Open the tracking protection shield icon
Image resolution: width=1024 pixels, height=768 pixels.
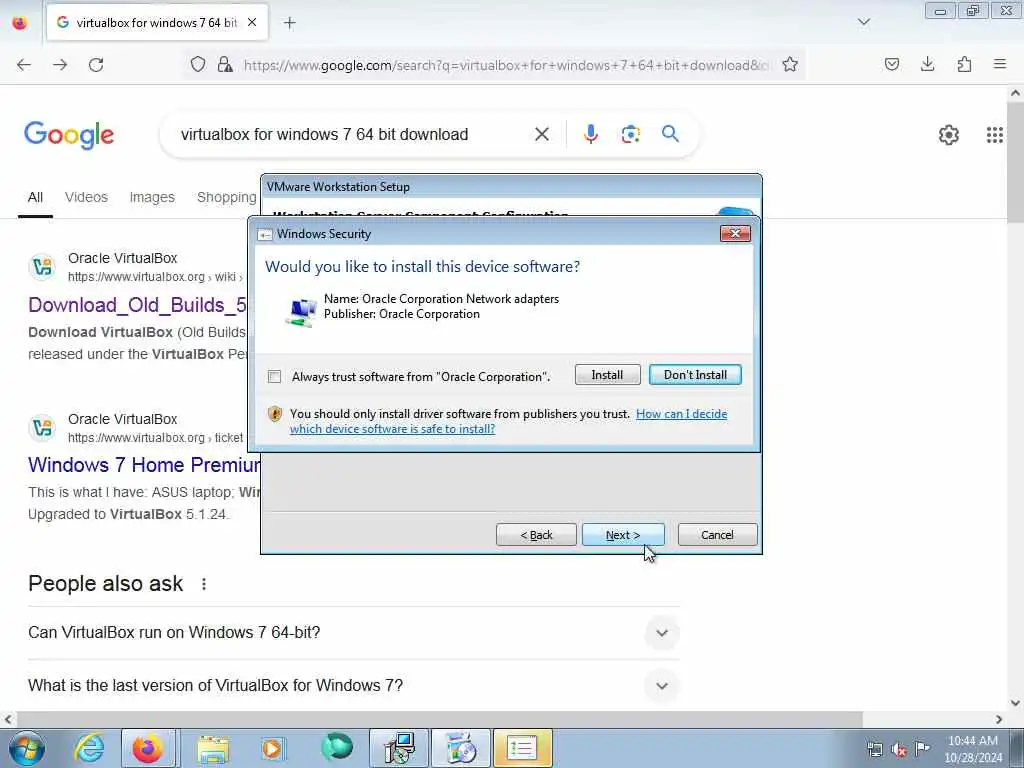(198, 64)
